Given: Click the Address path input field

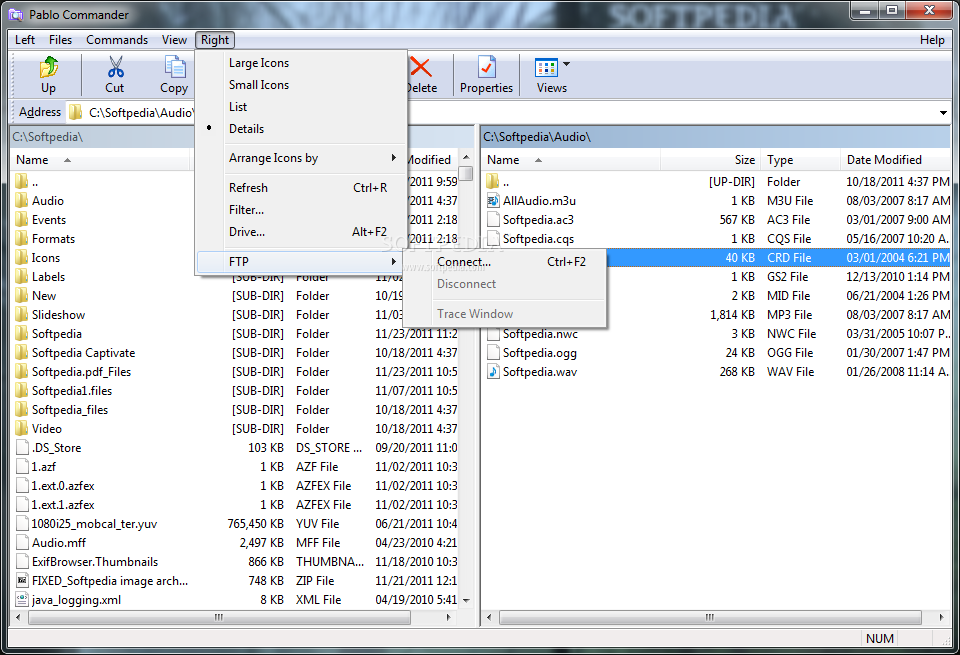Looking at the screenshot, I should coord(508,113).
